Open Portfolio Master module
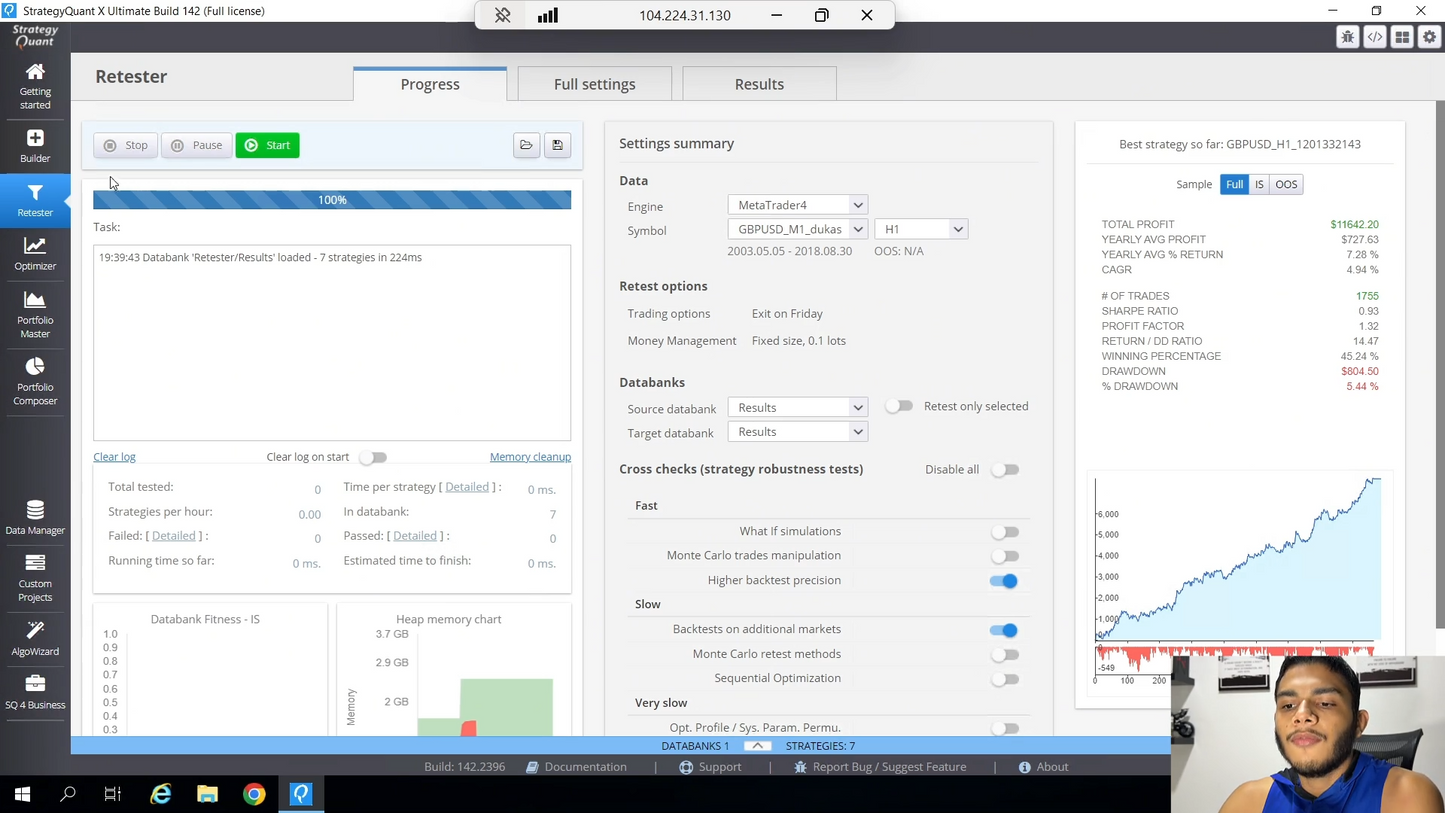Screen dimensions: 1445x813 click(35, 314)
